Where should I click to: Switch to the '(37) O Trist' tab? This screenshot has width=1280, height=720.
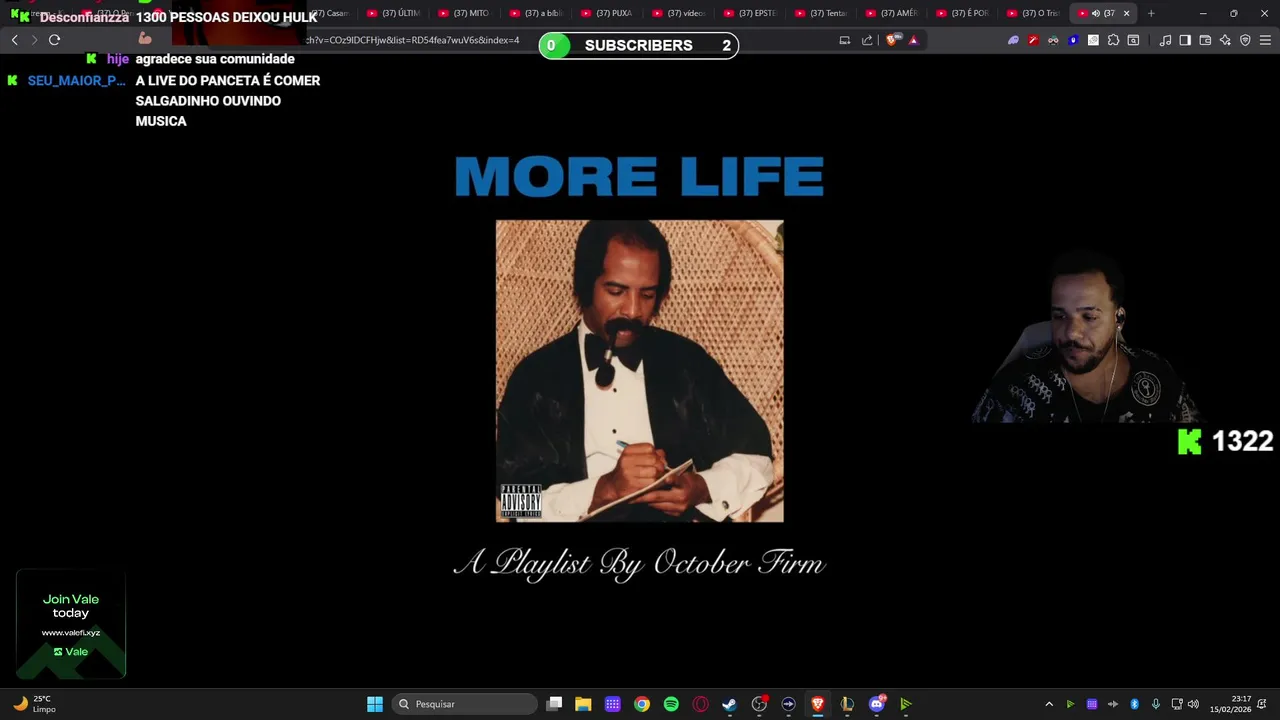tap(1034, 13)
